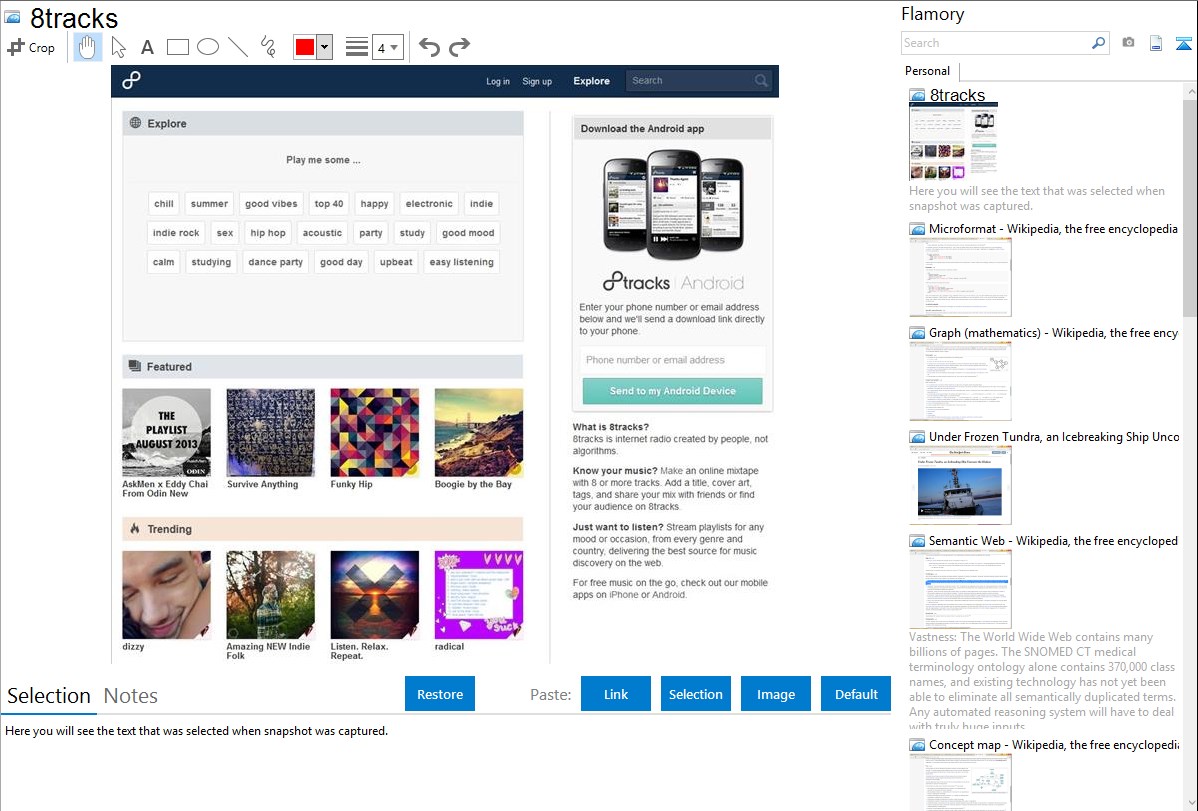Paste the Selection text
Viewport: 1198px width, 811px height.
click(695, 694)
